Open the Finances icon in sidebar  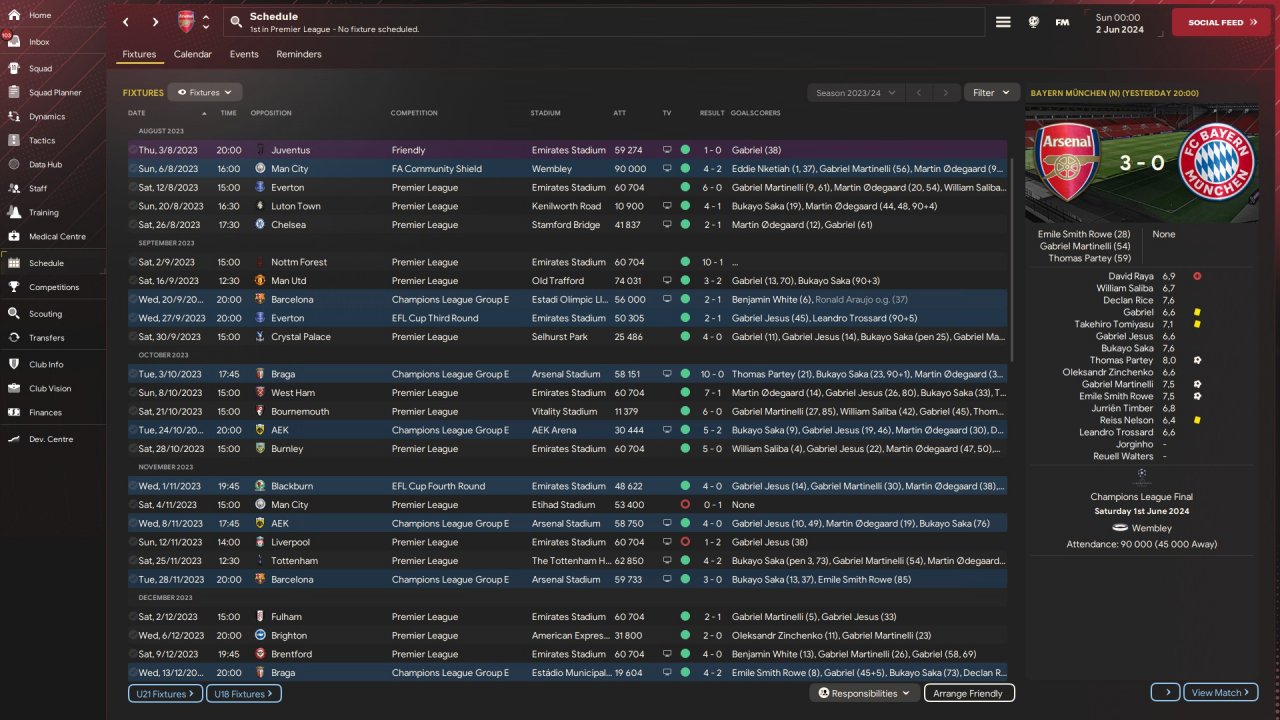coord(14,412)
